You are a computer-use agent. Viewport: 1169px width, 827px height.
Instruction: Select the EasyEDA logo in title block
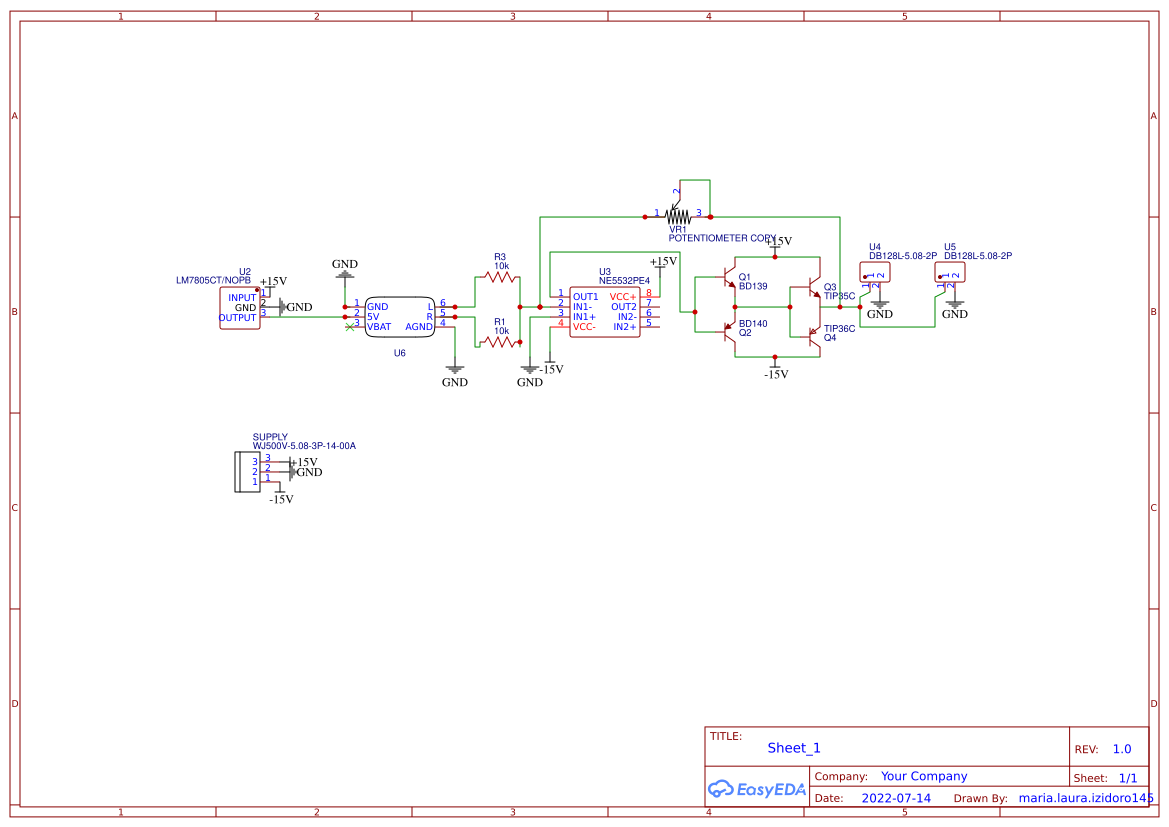(x=756, y=789)
